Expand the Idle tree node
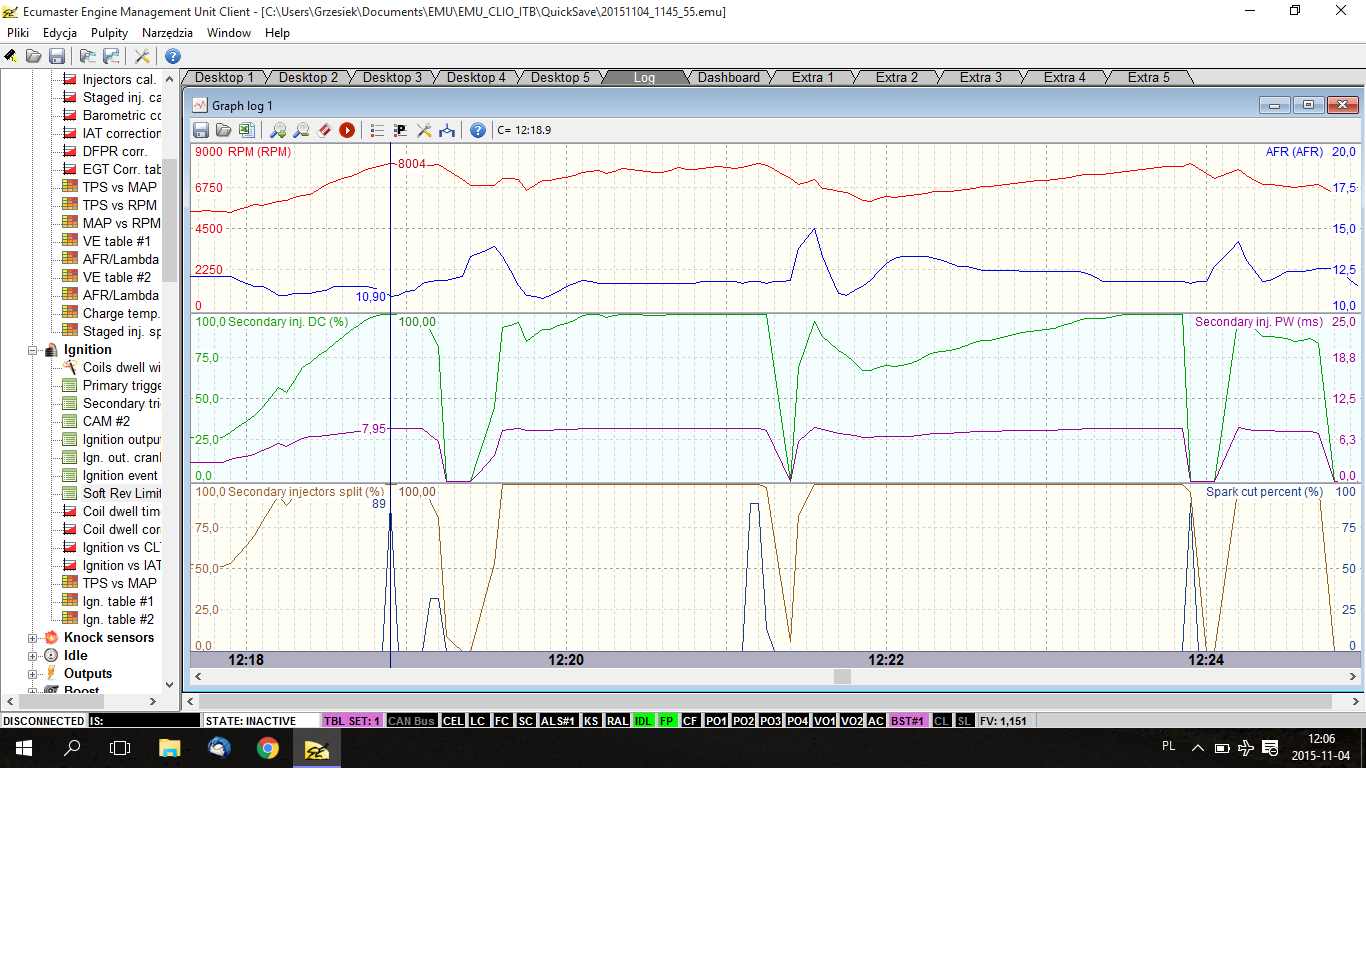 pyautogui.click(x=33, y=656)
